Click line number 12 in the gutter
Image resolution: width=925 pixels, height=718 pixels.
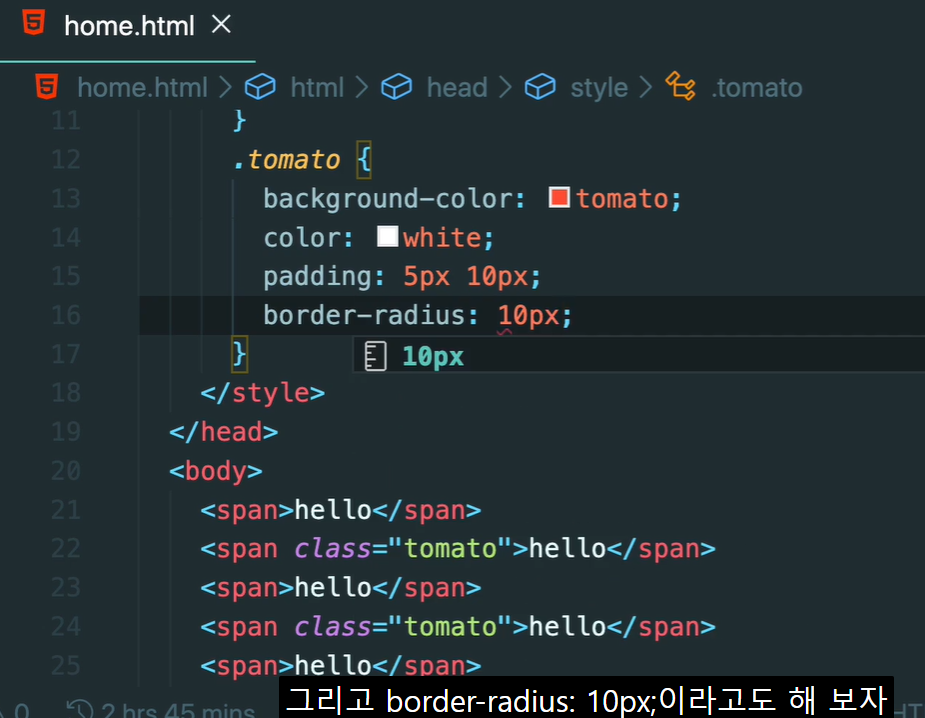65,159
